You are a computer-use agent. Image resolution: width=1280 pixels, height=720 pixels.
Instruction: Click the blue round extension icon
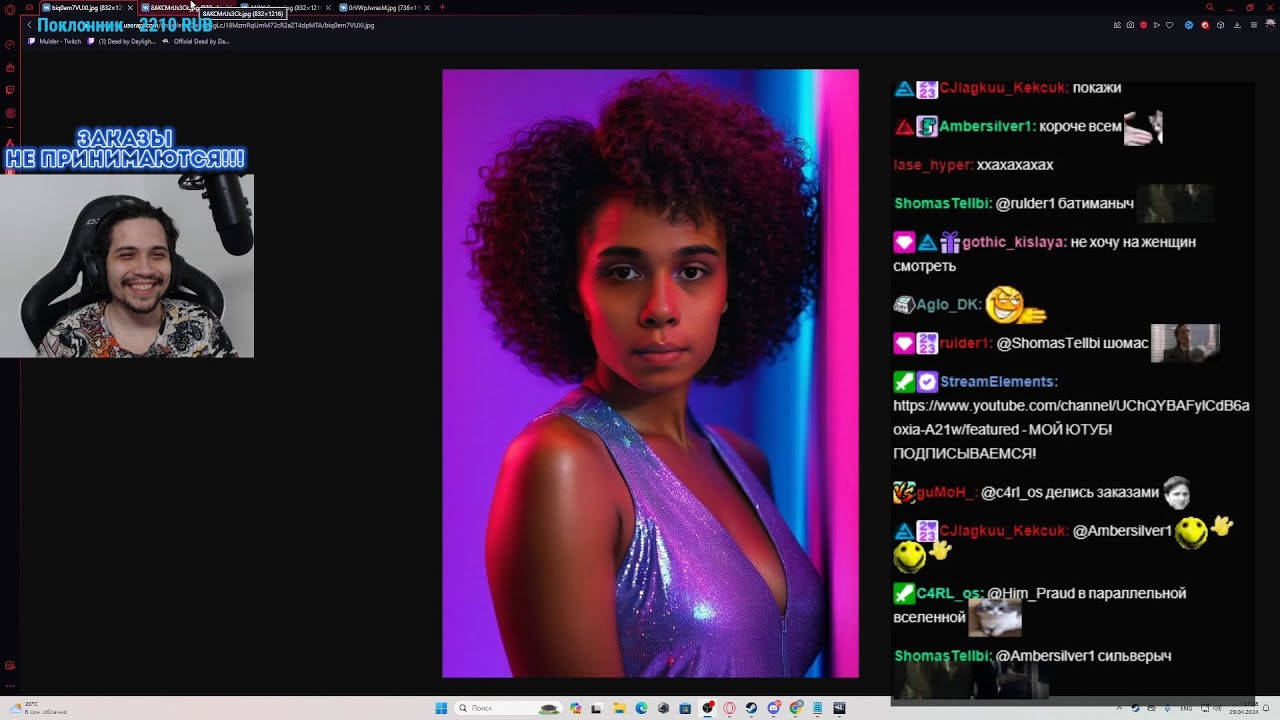[x=1189, y=25]
